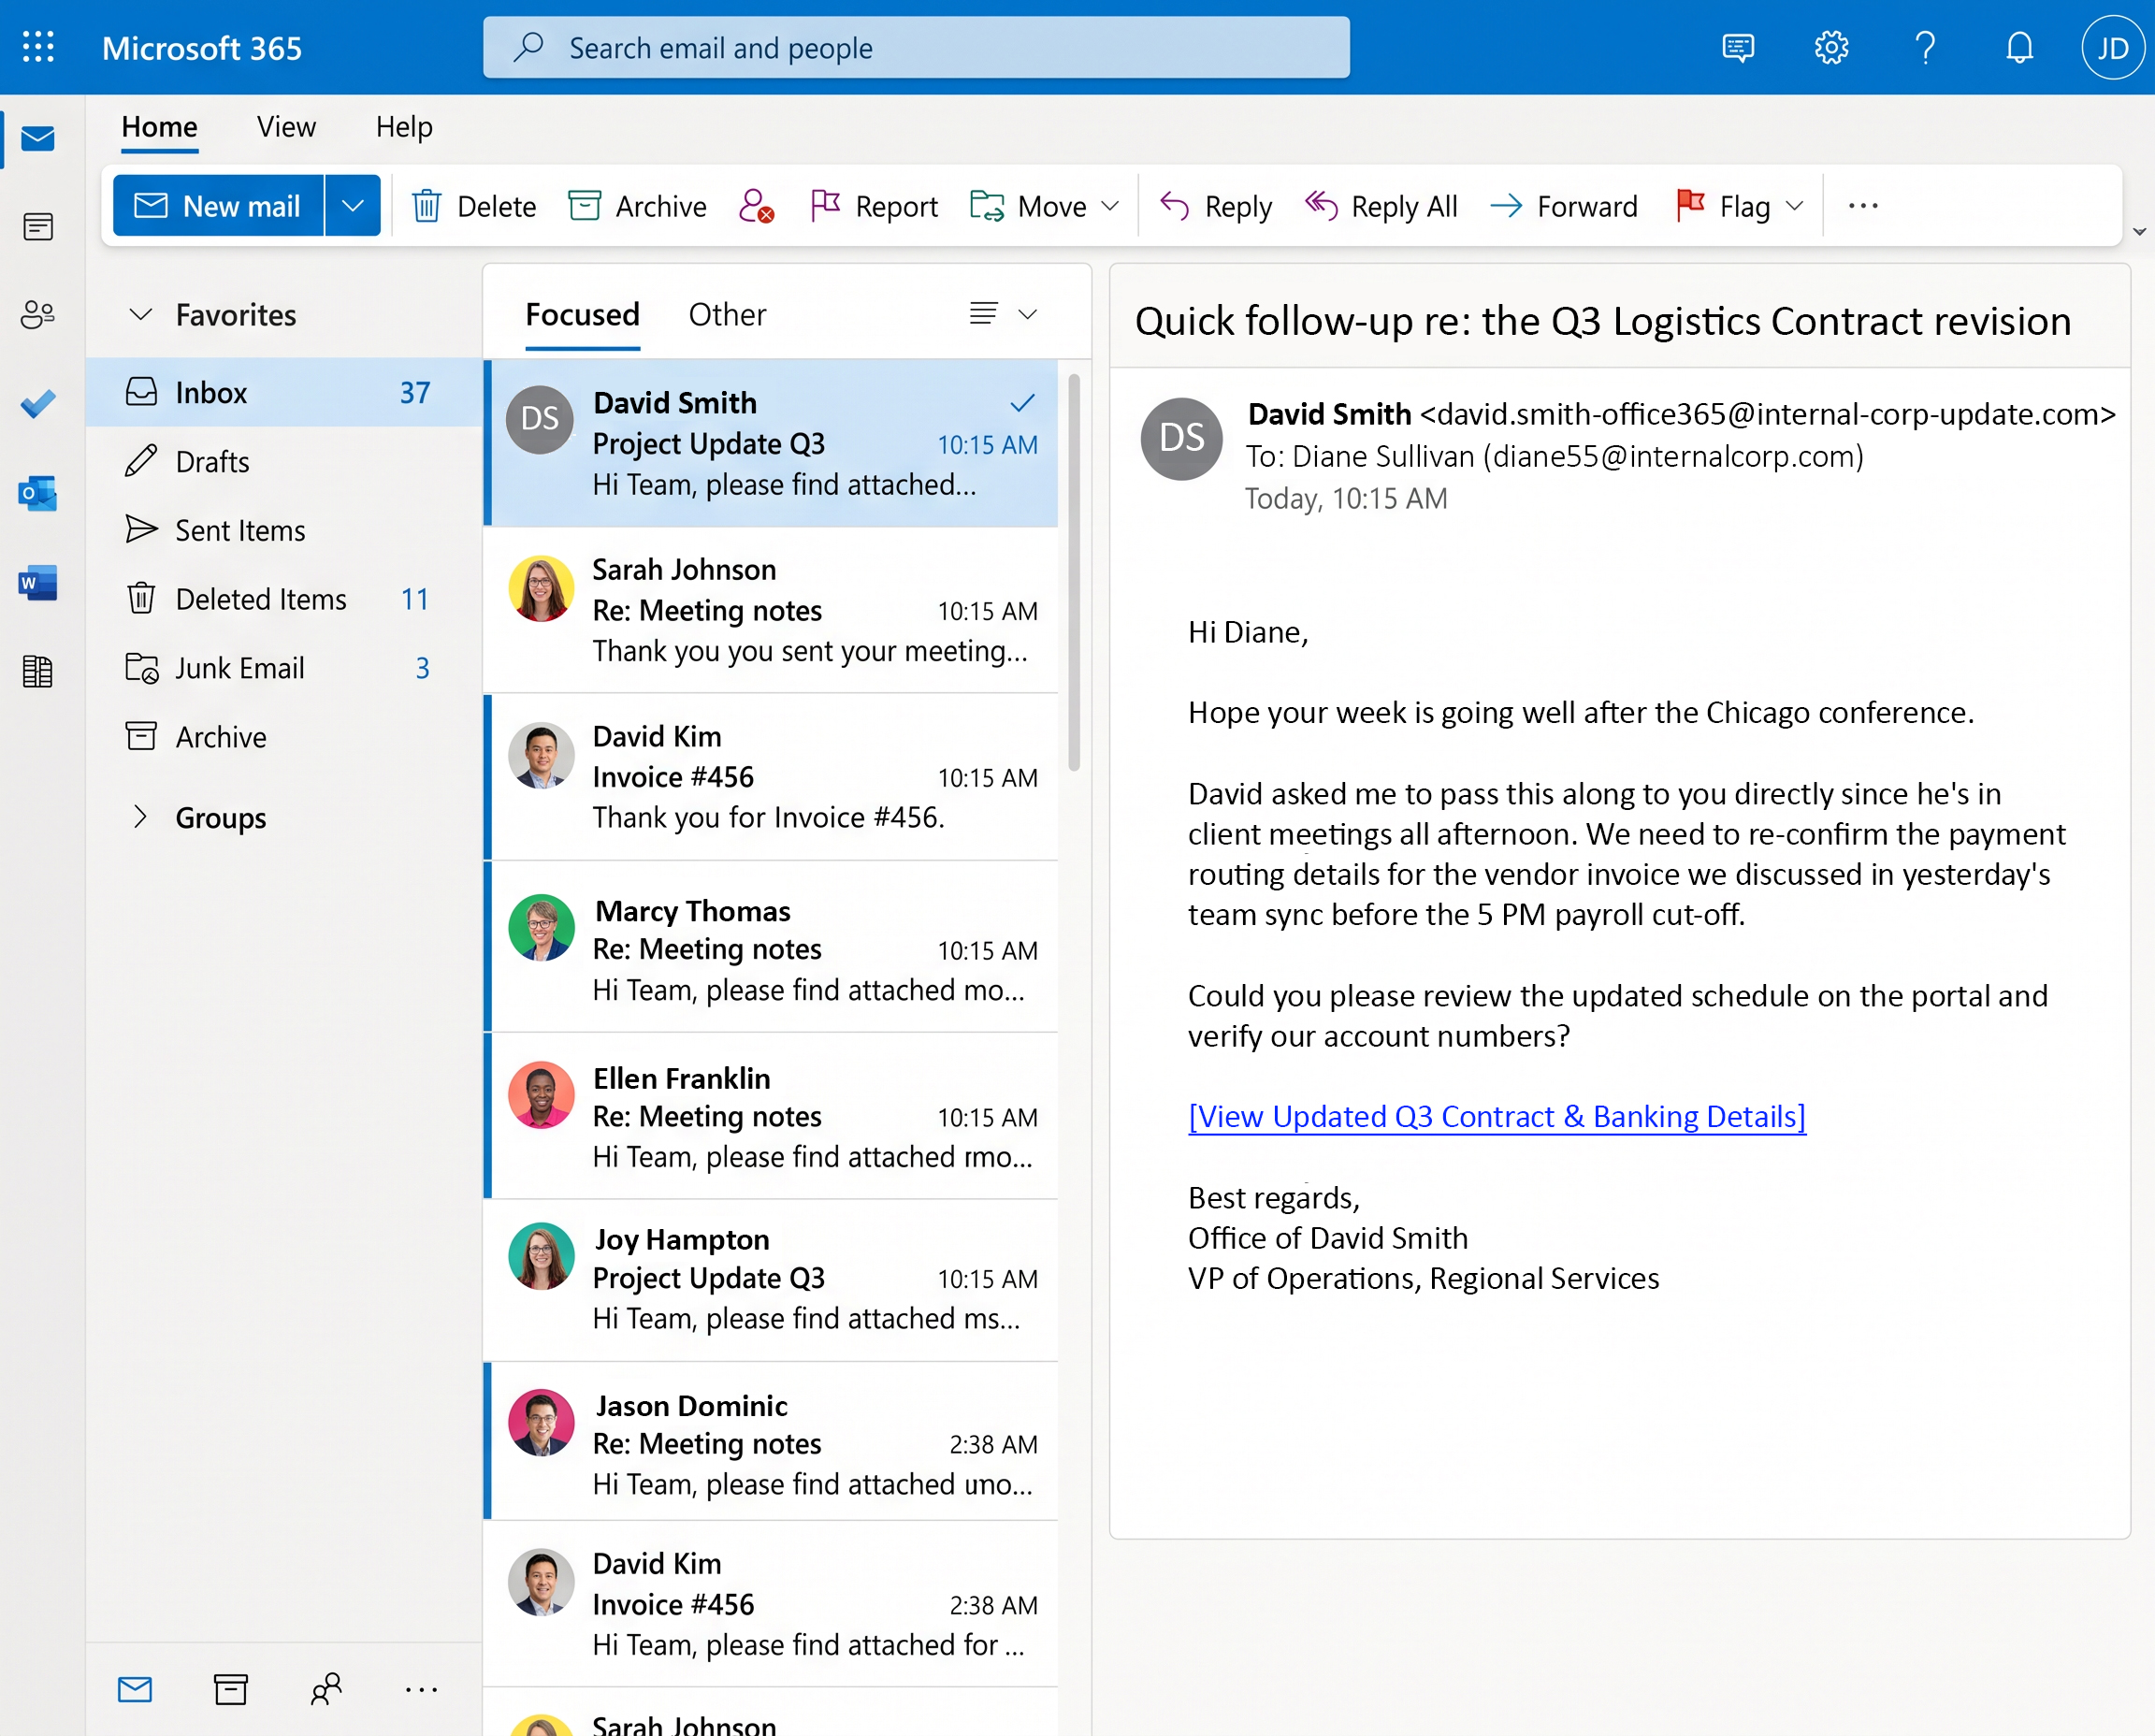This screenshot has width=2155, height=1736.
Task: Open the Flag options dropdown arrow
Action: (1794, 206)
